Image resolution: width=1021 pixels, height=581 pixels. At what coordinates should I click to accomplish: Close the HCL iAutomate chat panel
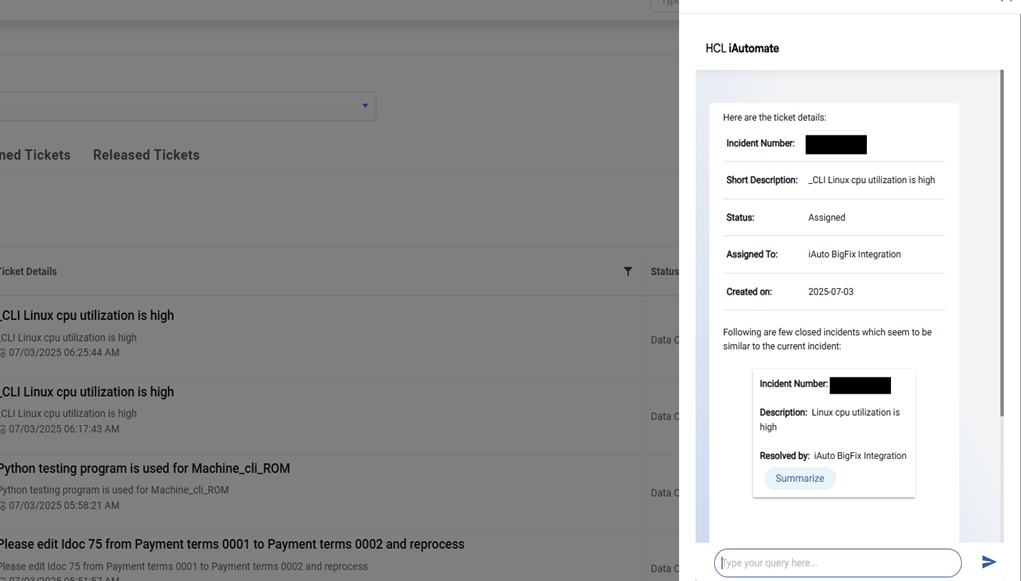click(1006, 2)
